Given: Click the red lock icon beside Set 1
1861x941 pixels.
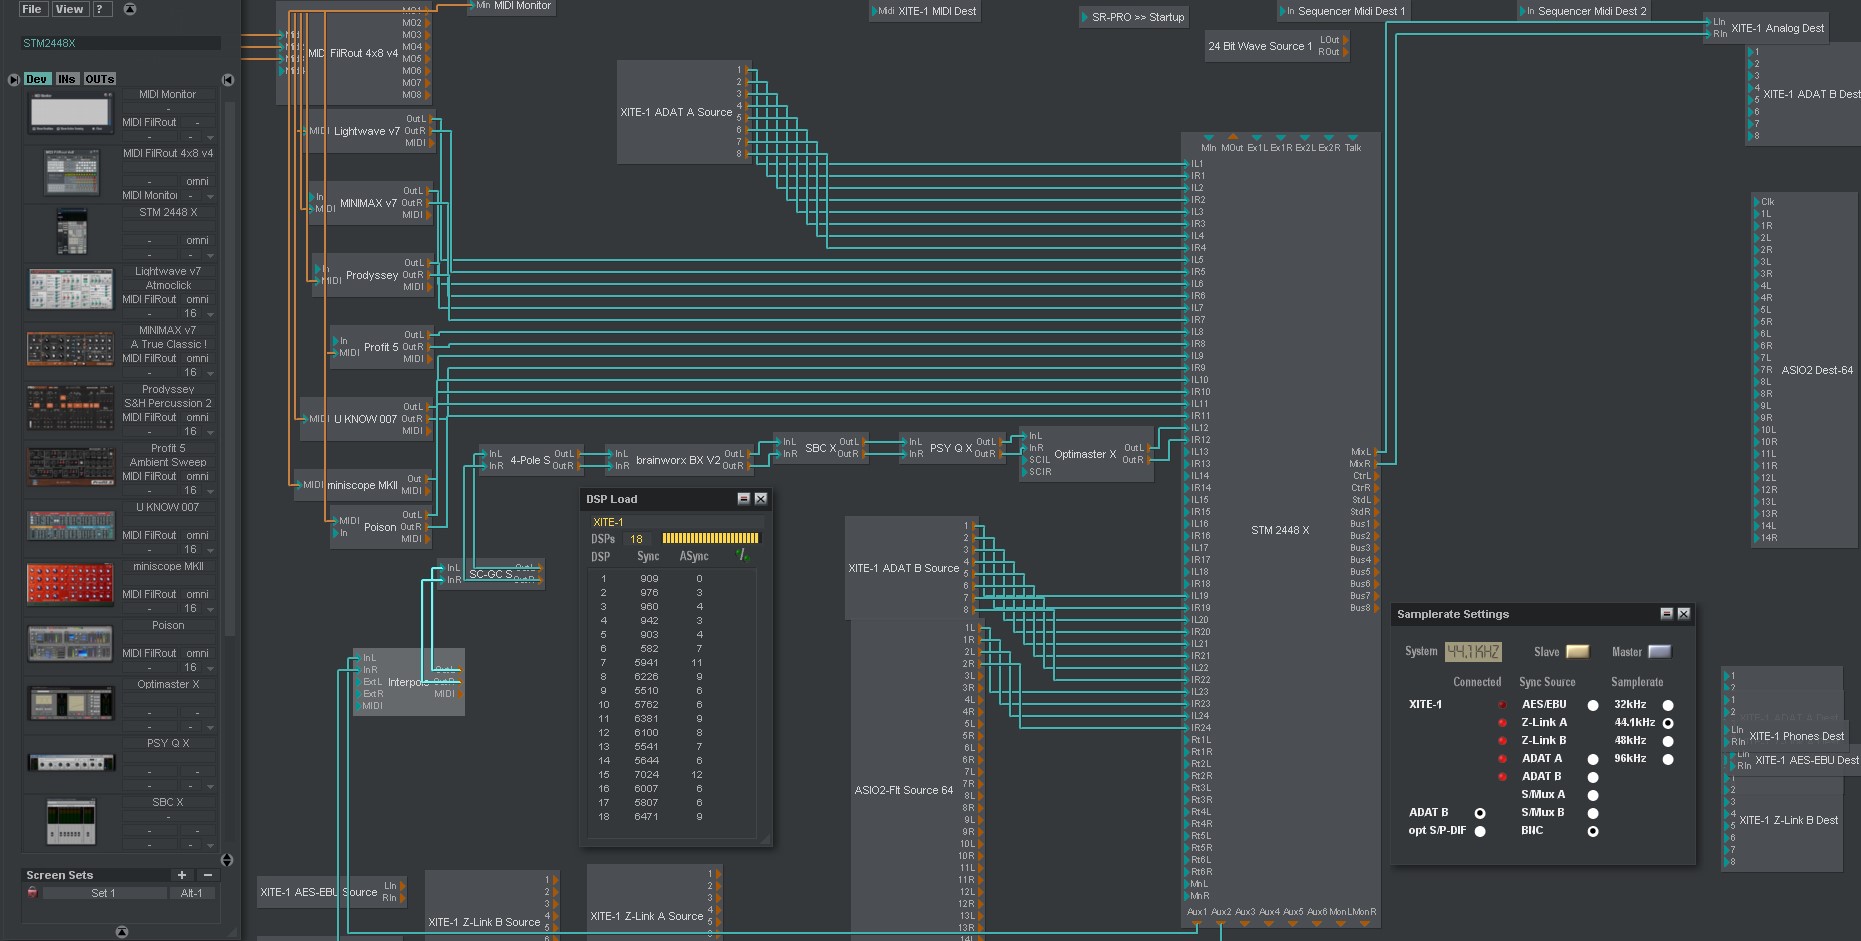Looking at the screenshot, I should pos(32,892).
